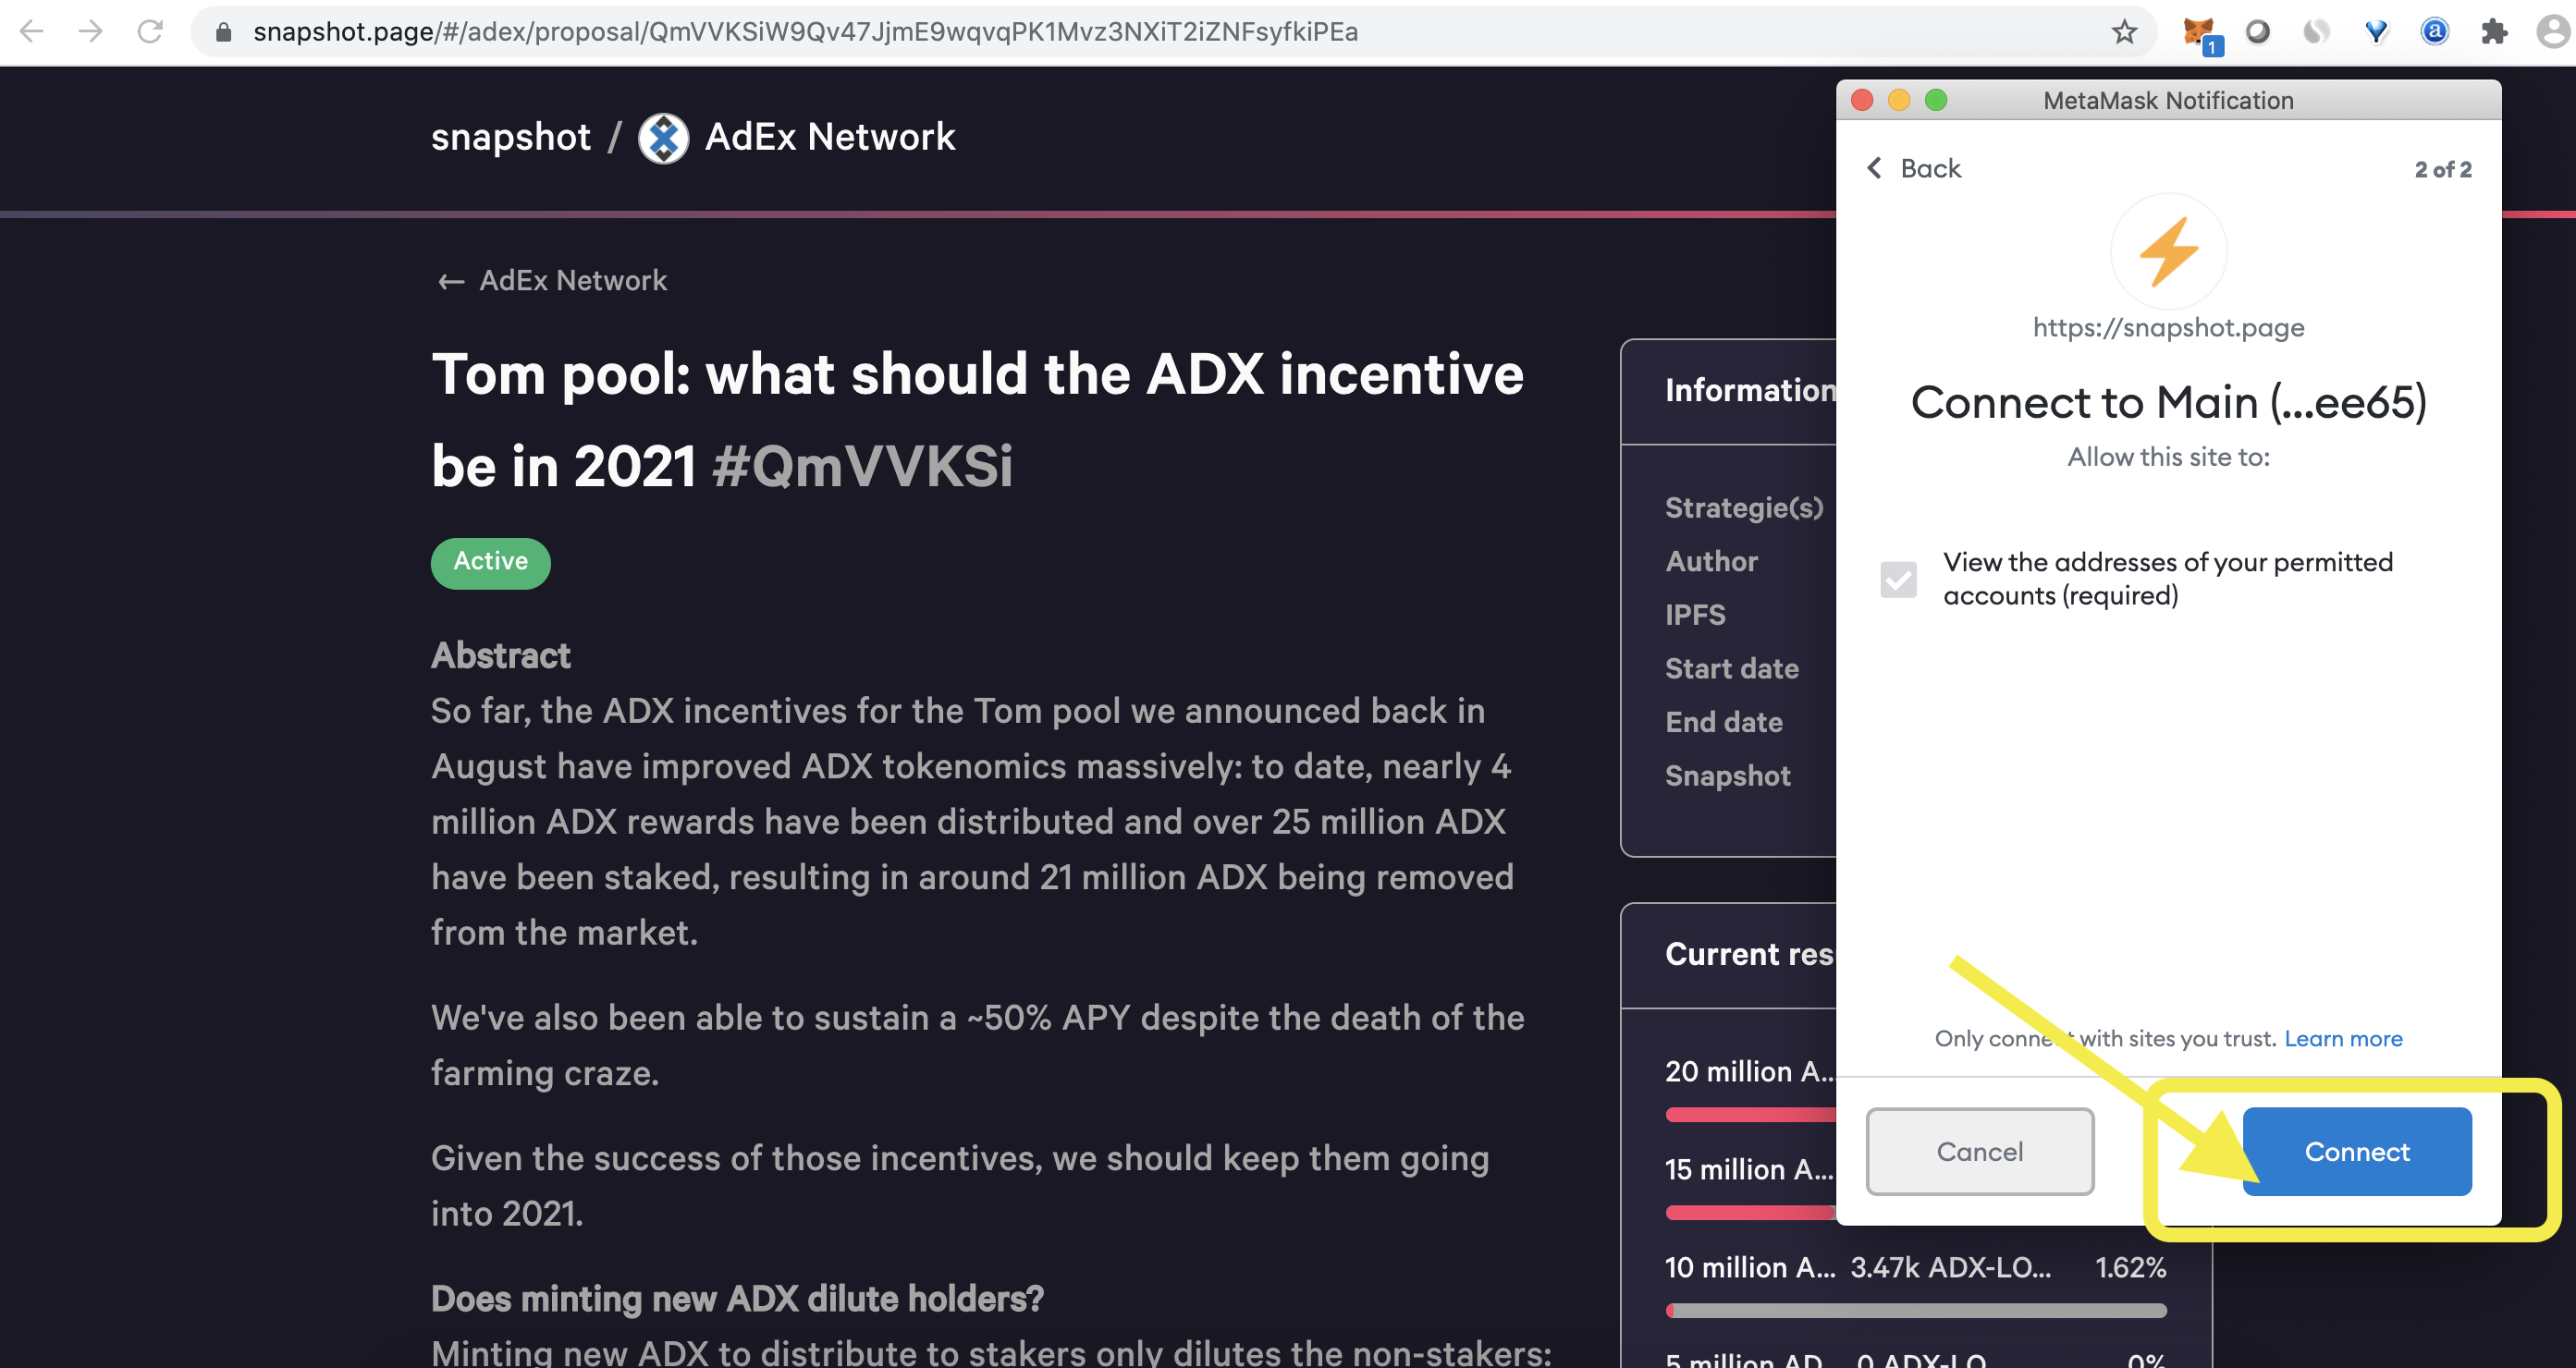Image resolution: width=2576 pixels, height=1368 pixels.
Task: Toggle view permitted accounts checkbox
Action: click(1898, 579)
